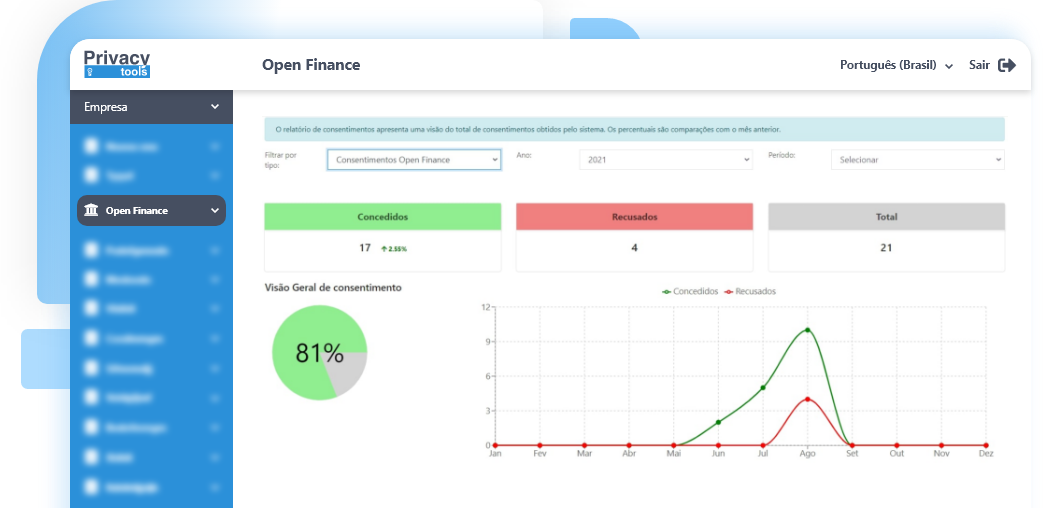
Task: Click the bank icon next to Open Finance
Action: [x=91, y=210]
